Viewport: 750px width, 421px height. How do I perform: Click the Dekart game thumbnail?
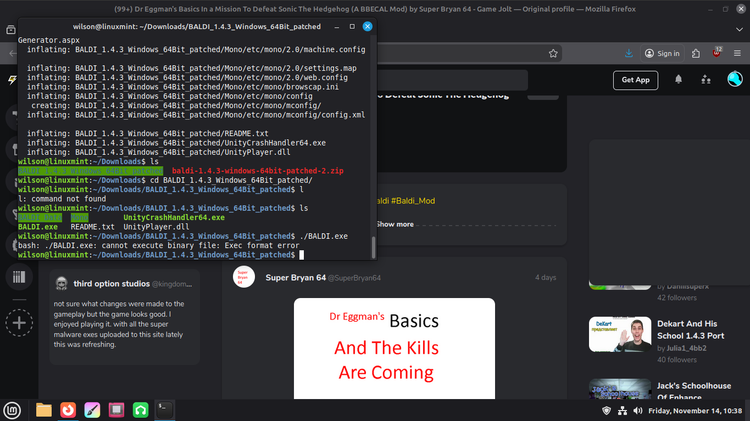tap(620, 334)
